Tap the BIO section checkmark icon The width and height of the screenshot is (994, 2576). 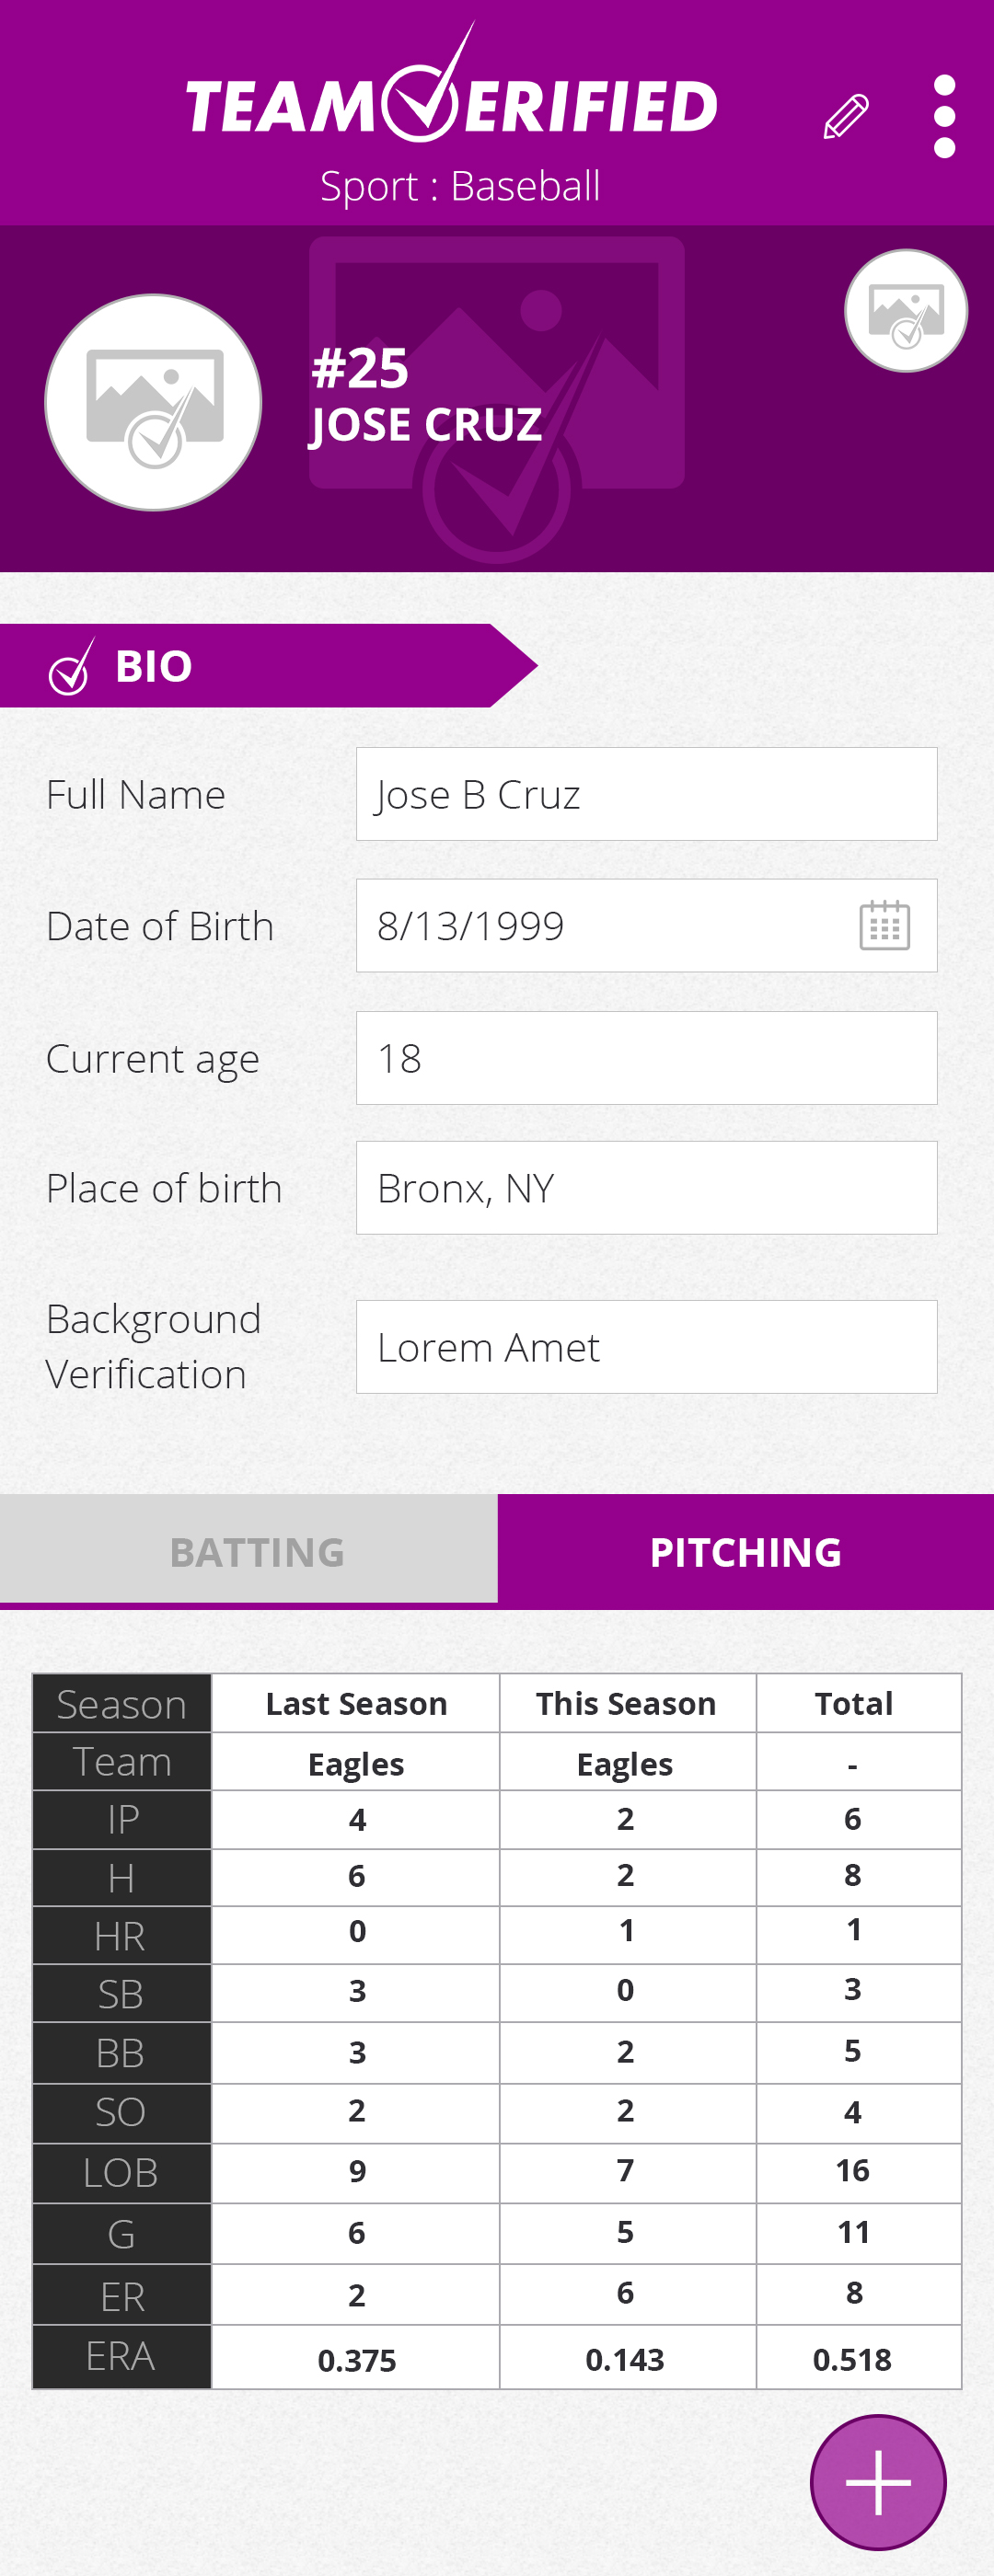pos(71,667)
